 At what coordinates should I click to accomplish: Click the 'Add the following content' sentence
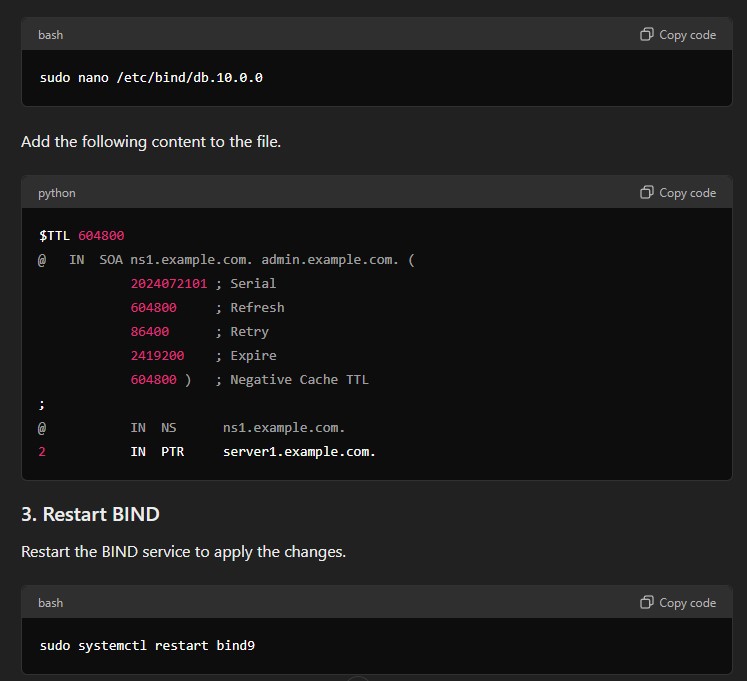151,142
